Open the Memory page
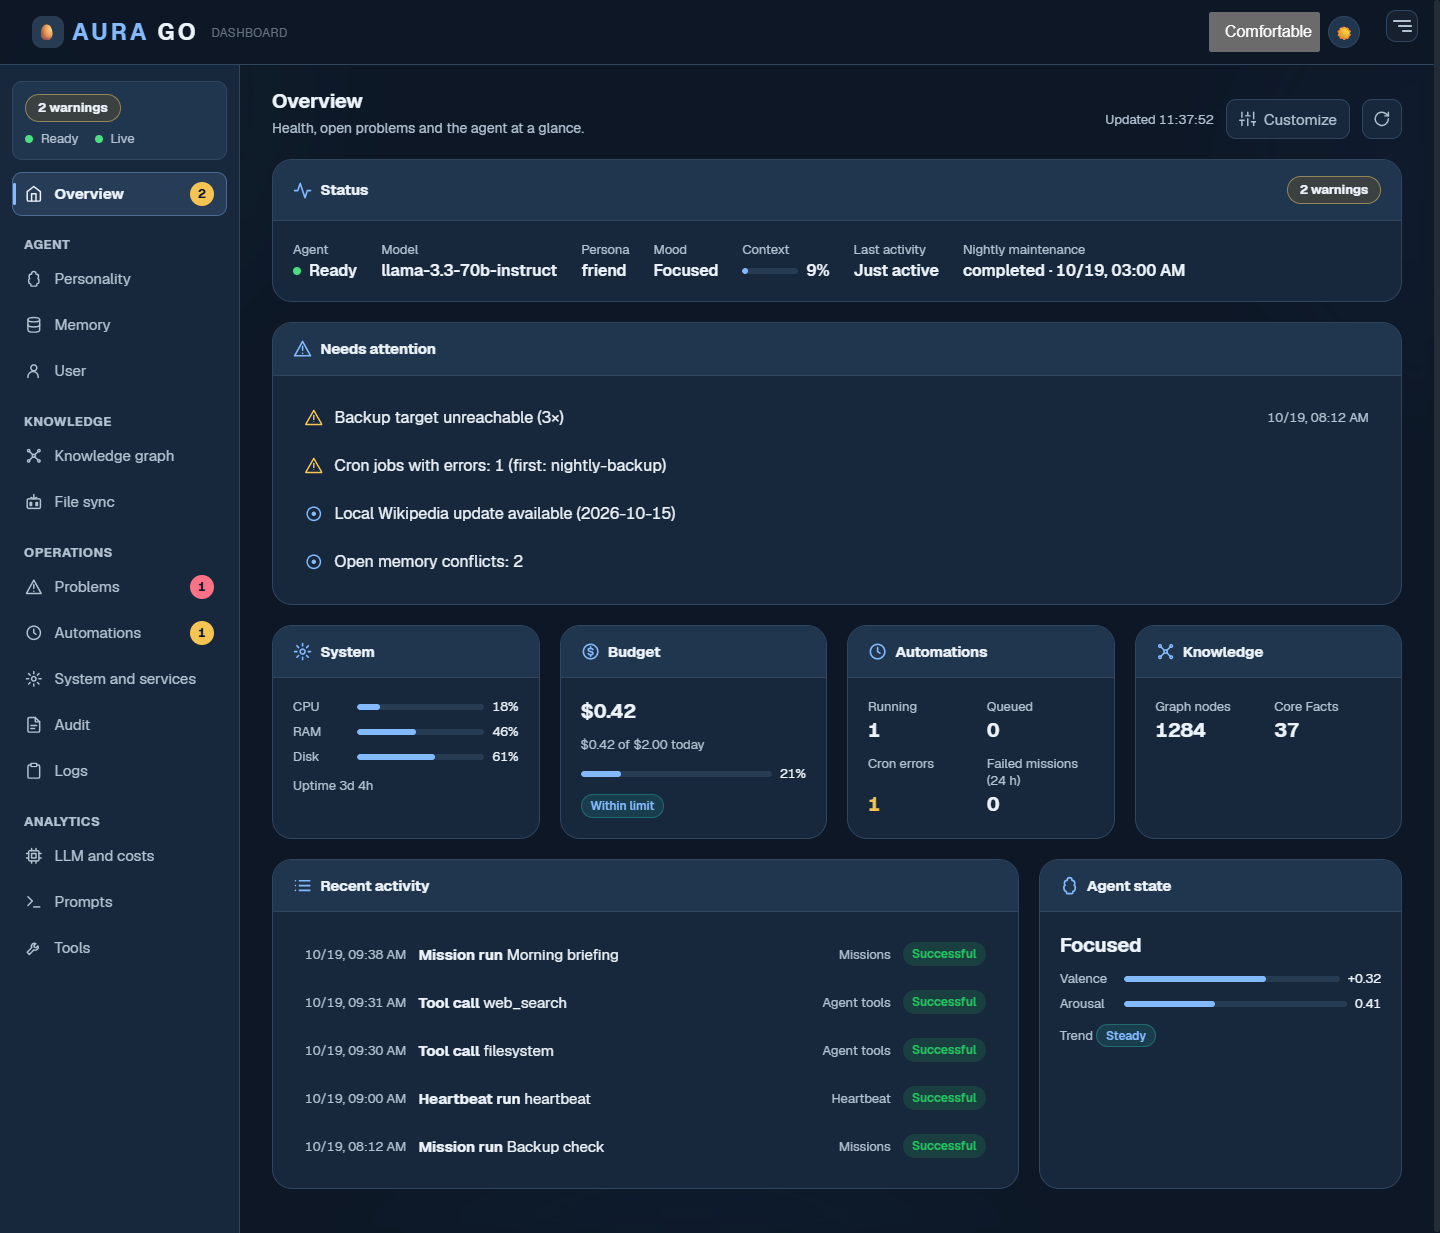Image resolution: width=1440 pixels, height=1233 pixels. click(119, 325)
